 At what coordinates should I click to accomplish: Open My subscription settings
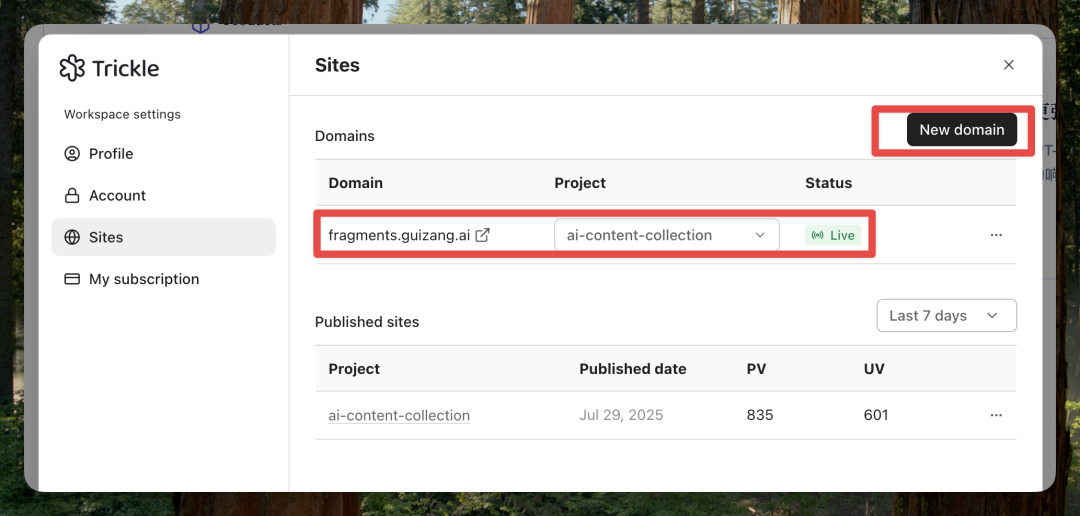[163, 279]
